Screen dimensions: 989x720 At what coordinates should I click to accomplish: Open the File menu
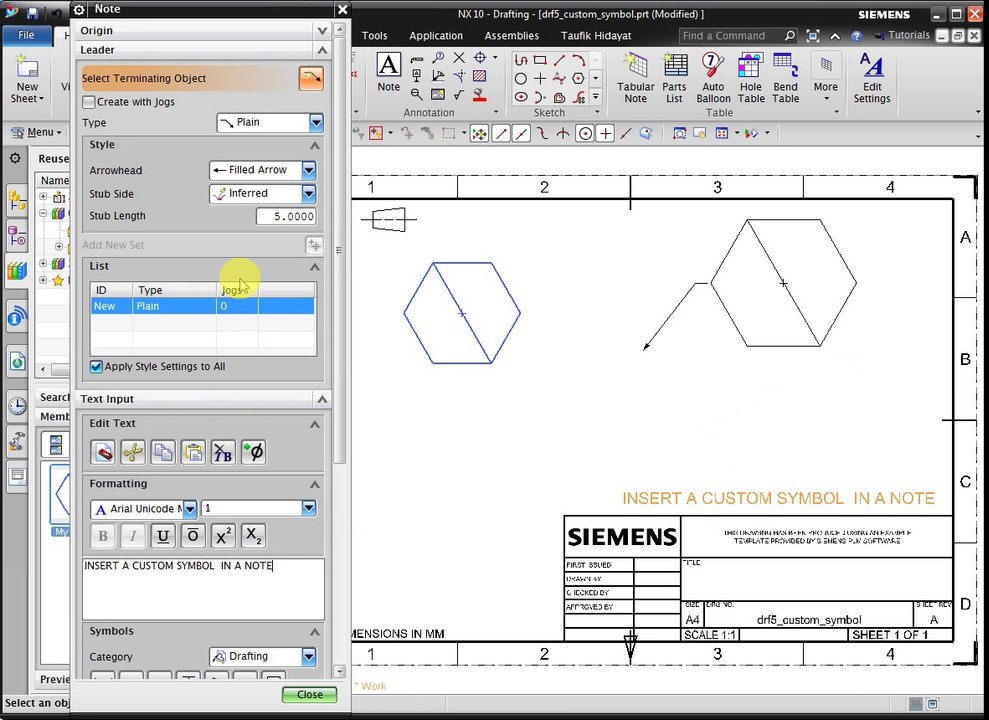tap(26, 35)
